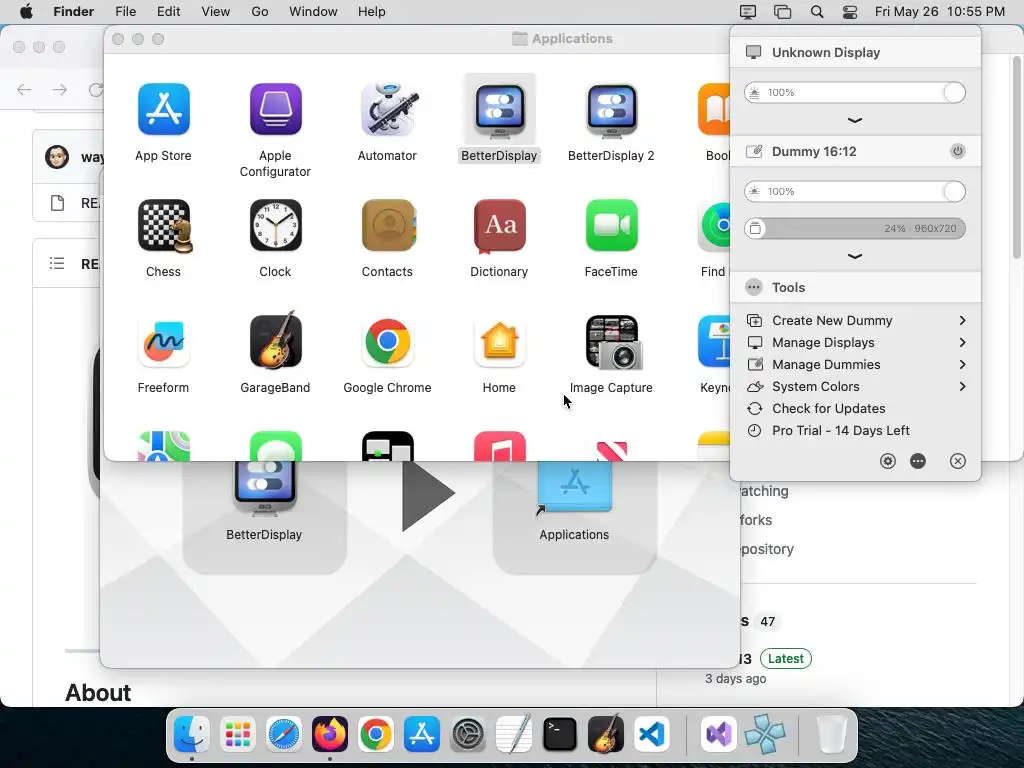Open Terminal from the Dock
1024x768 pixels.
tap(560, 734)
